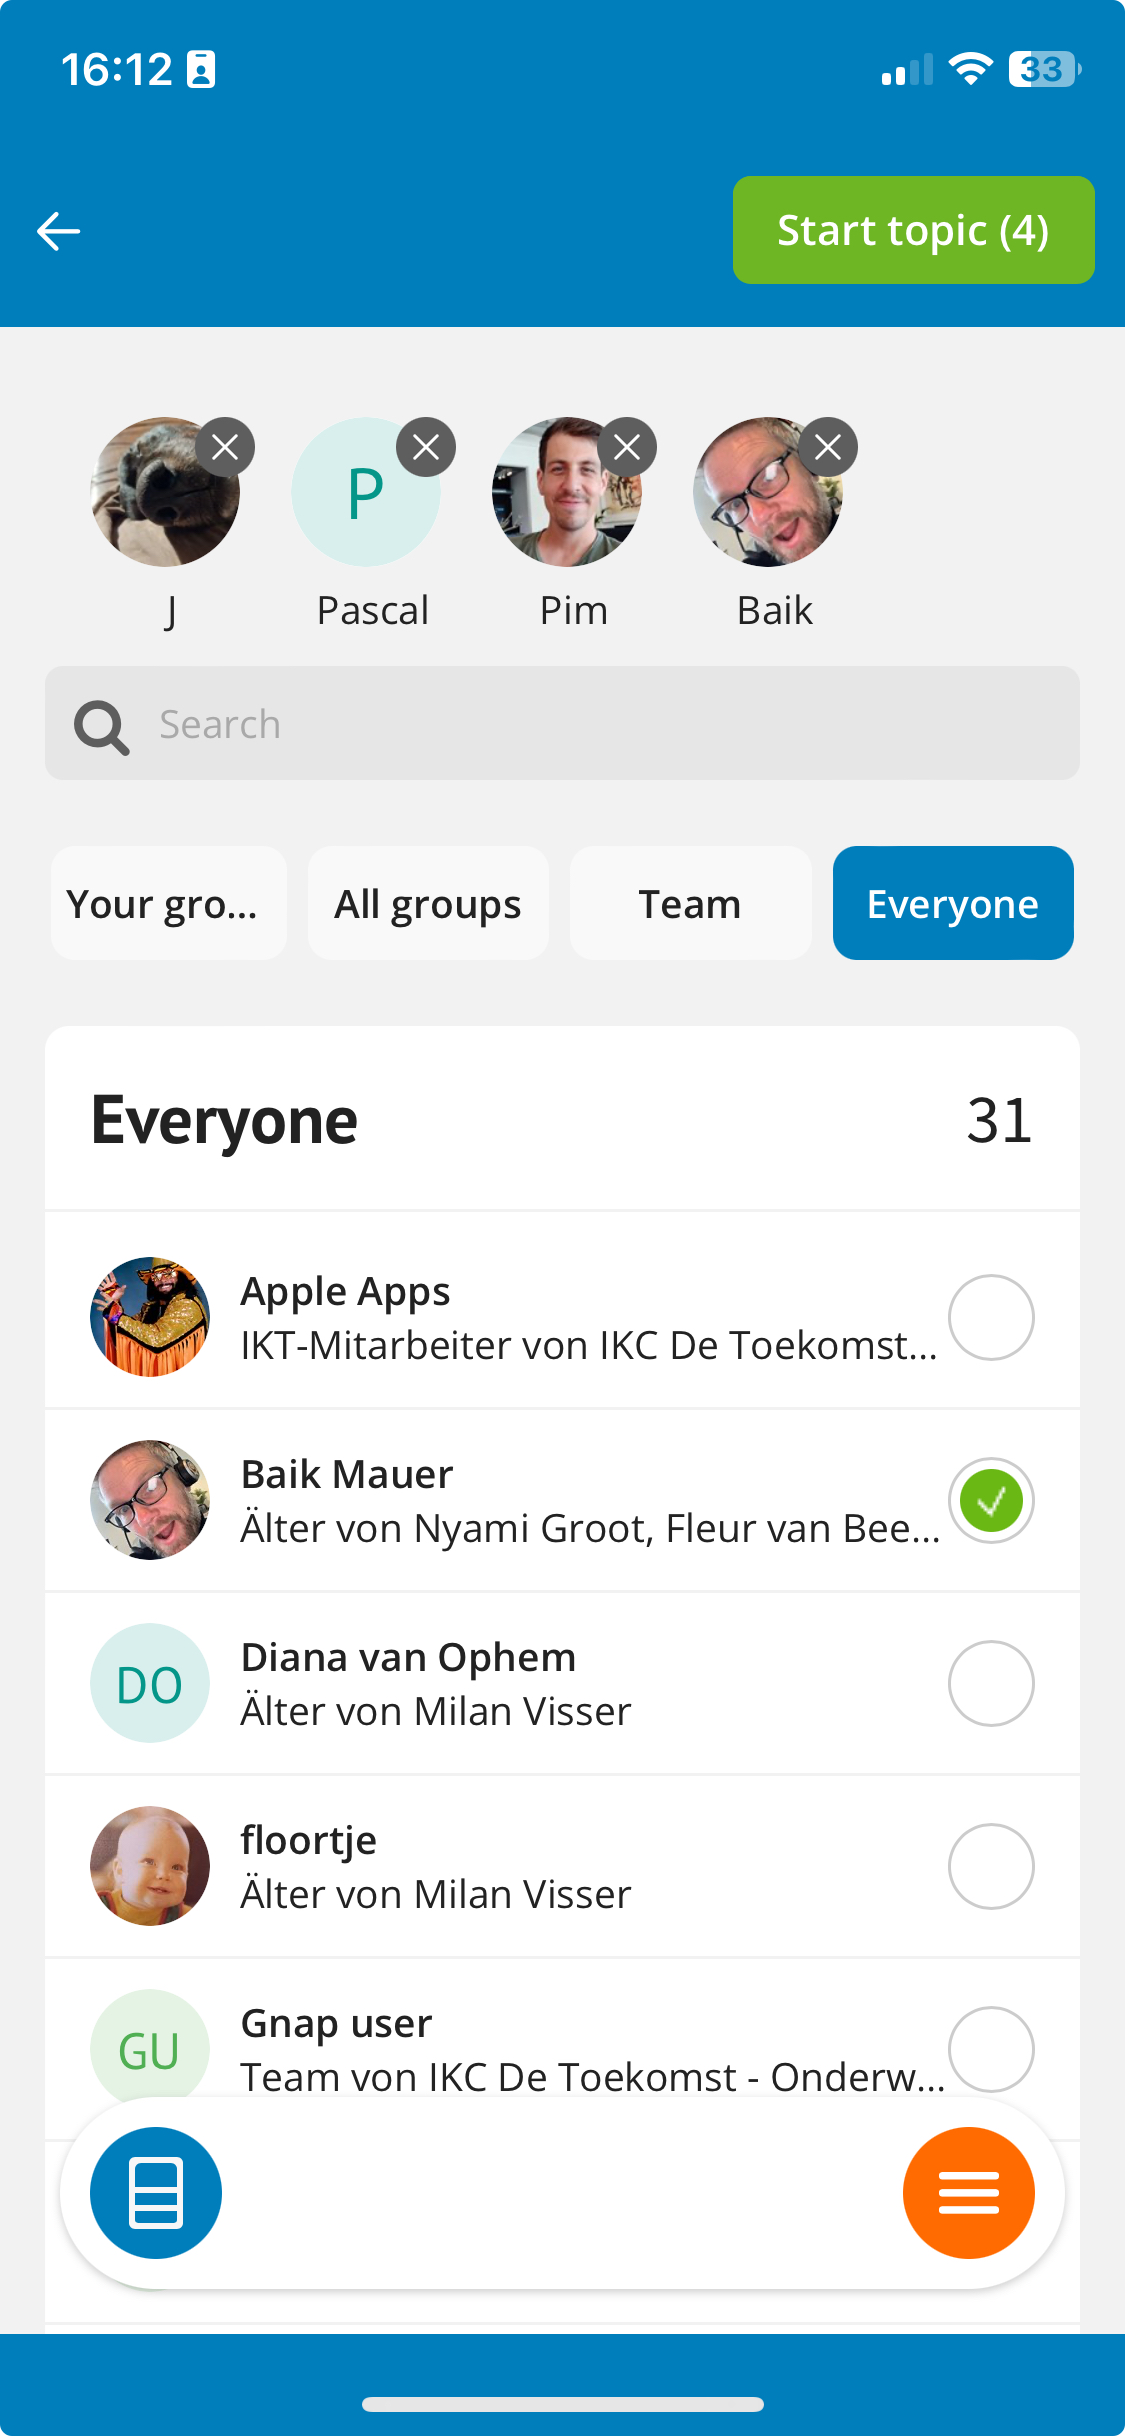Select Gnap user checkbox
This screenshot has width=1125, height=2436.
click(x=991, y=2050)
